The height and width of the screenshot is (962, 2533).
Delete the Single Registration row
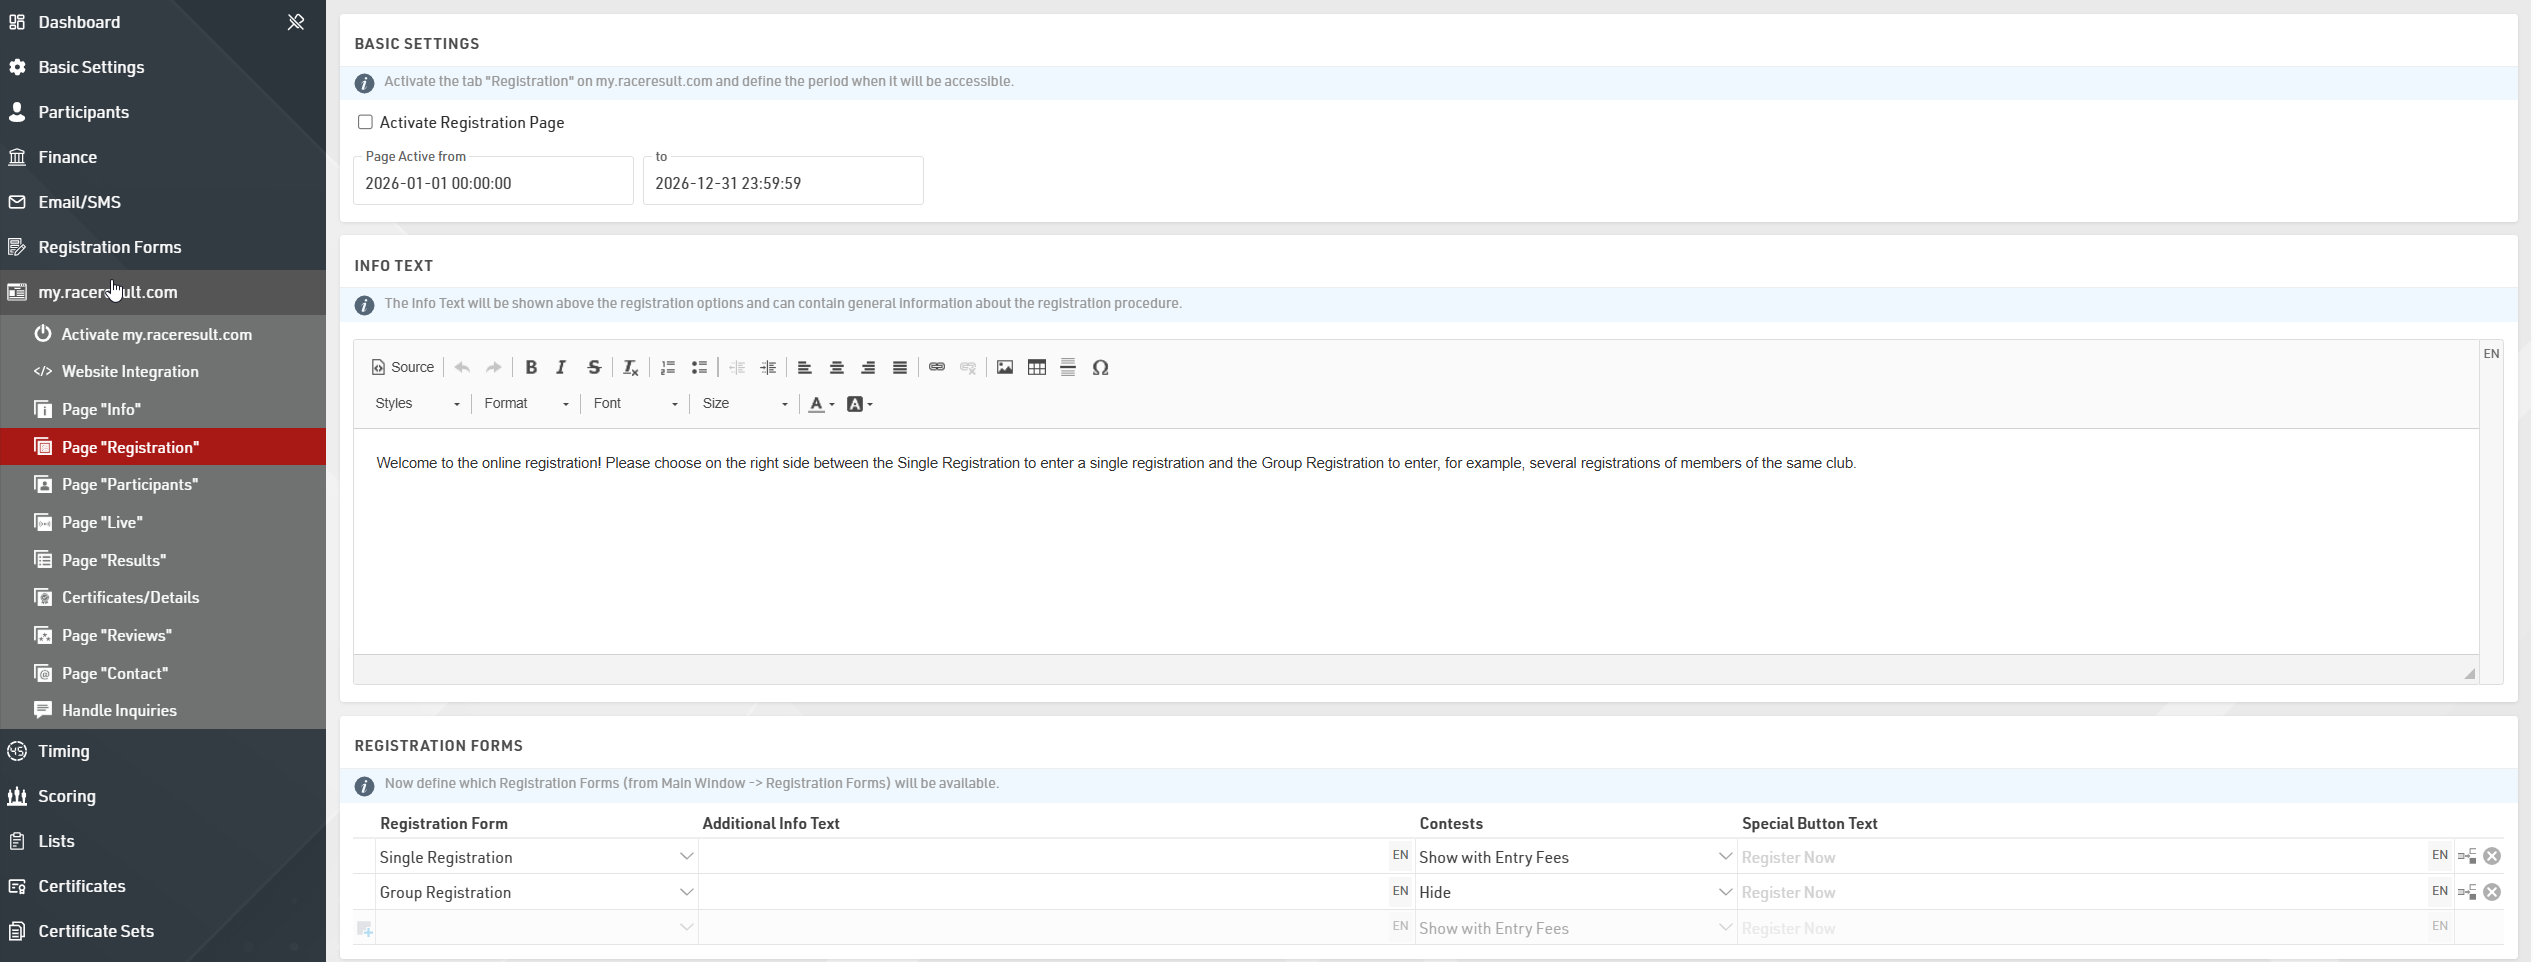(2492, 856)
